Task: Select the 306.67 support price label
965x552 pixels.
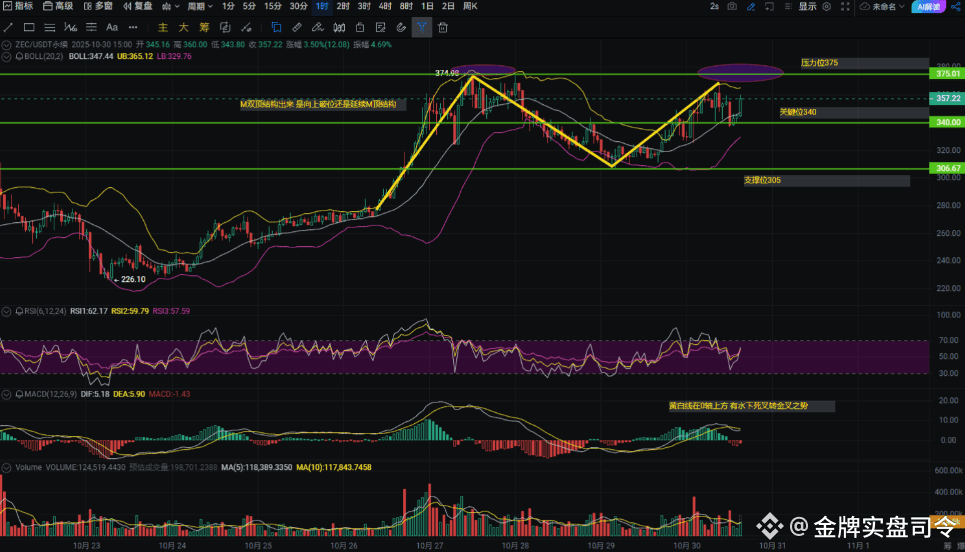Action: pyautogui.click(x=947, y=168)
